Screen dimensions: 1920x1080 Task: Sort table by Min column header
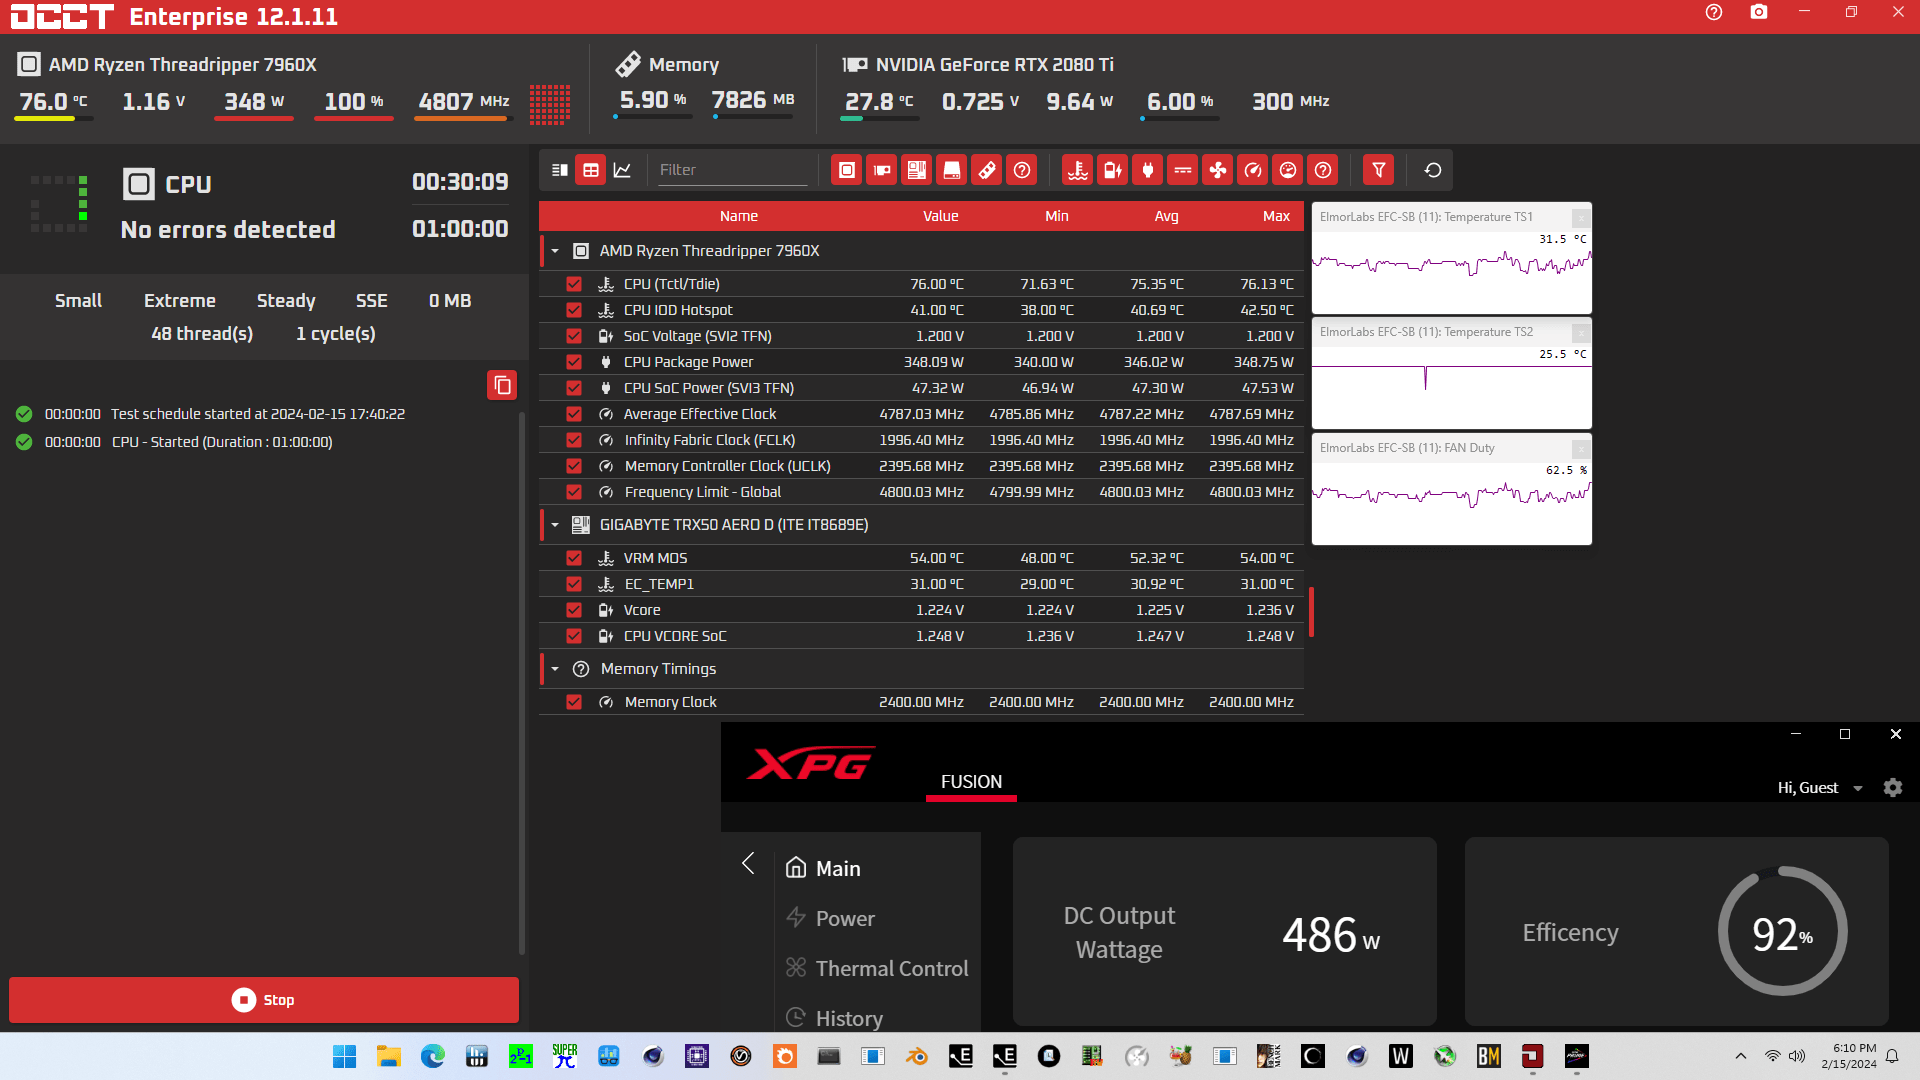coord(1057,216)
